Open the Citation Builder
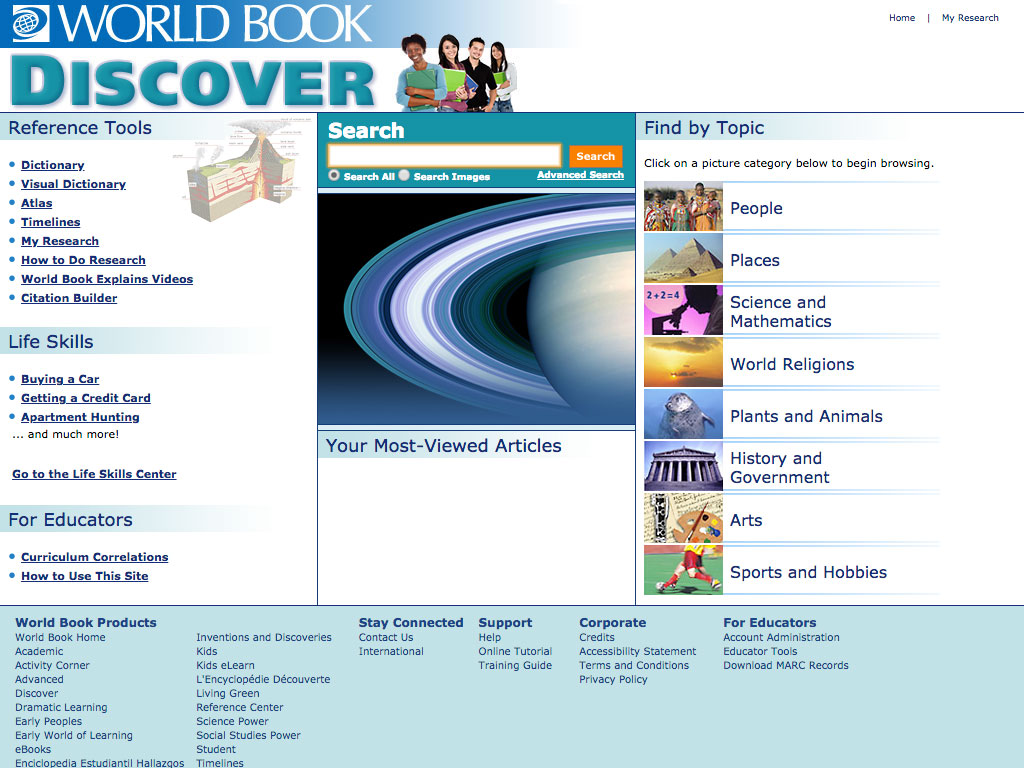This screenshot has height=768, width=1024. [x=69, y=298]
